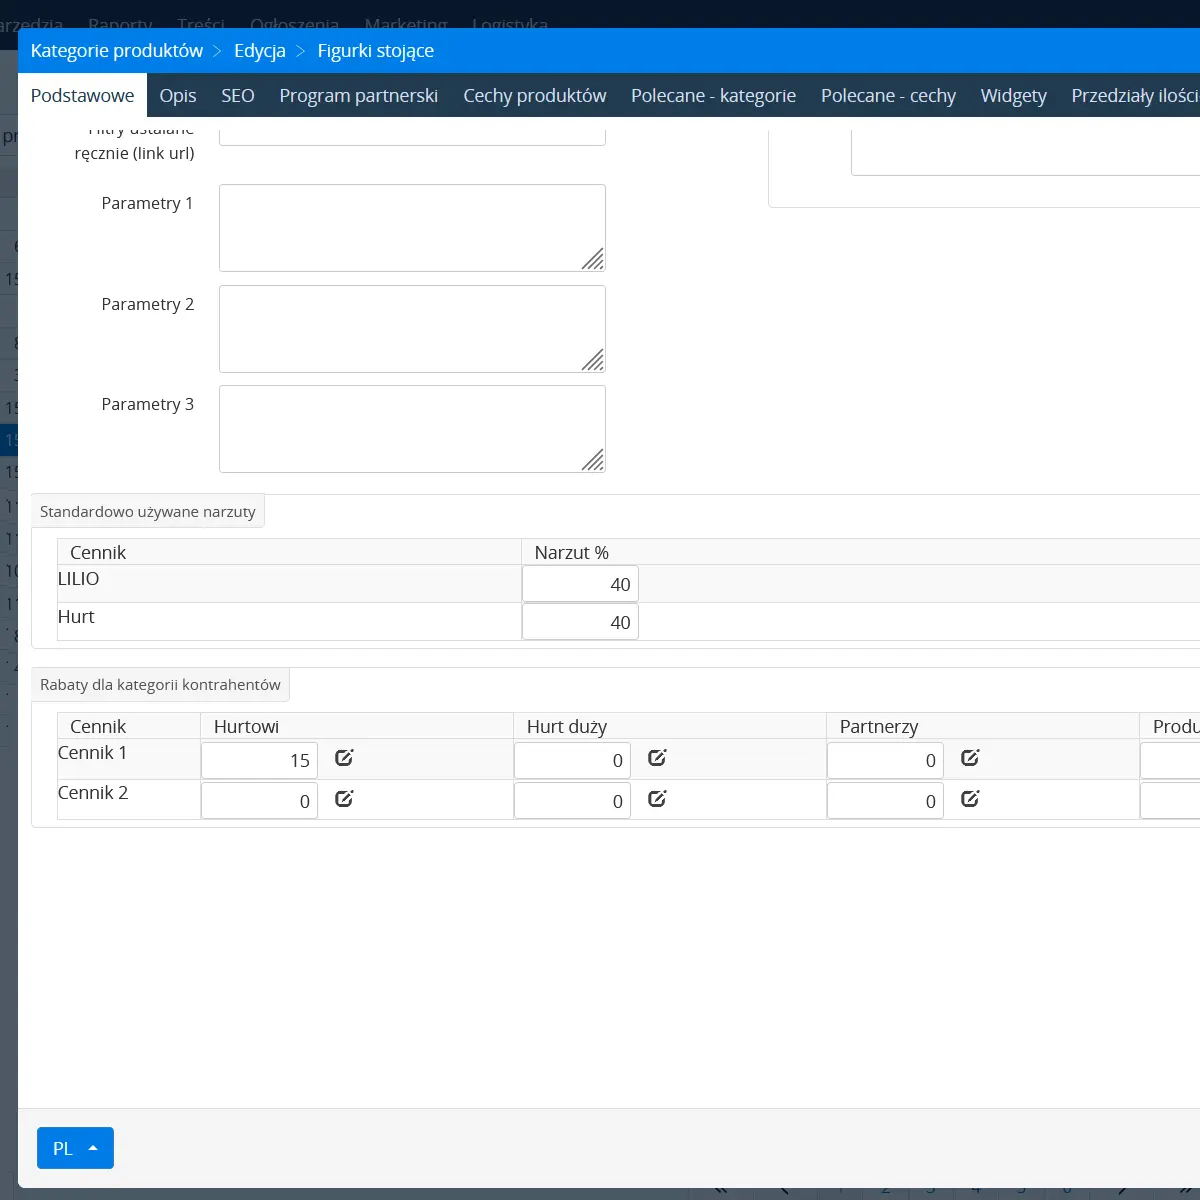Open Raporty menu in background window
This screenshot has height=1200, width=1200.
[x=120, y=23]
